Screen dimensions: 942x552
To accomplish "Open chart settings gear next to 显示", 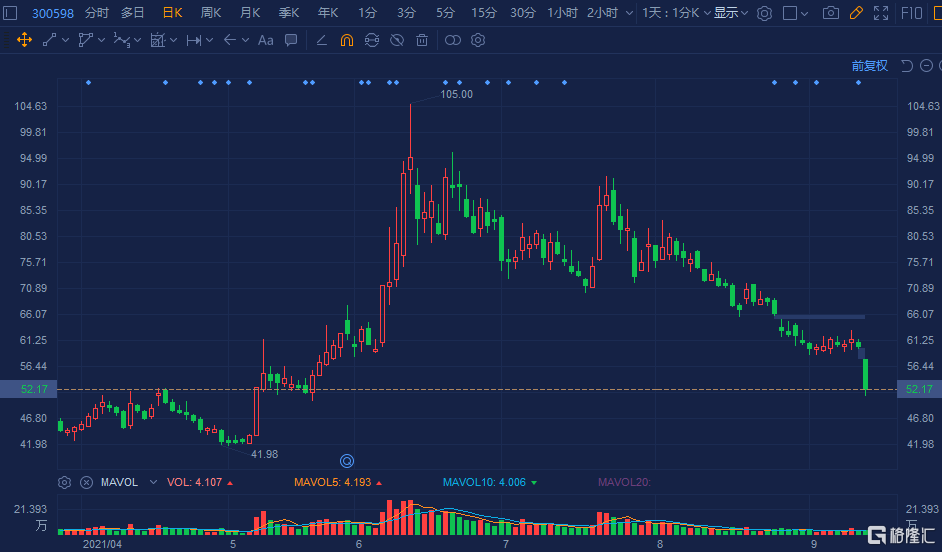I will [x=764, y=13].
